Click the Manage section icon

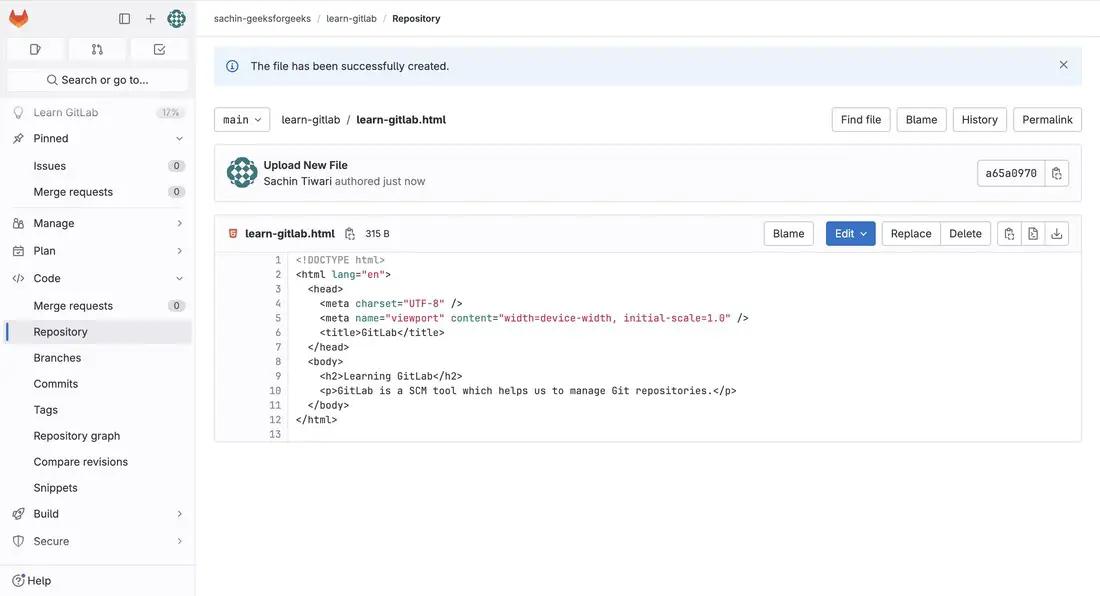18,223
